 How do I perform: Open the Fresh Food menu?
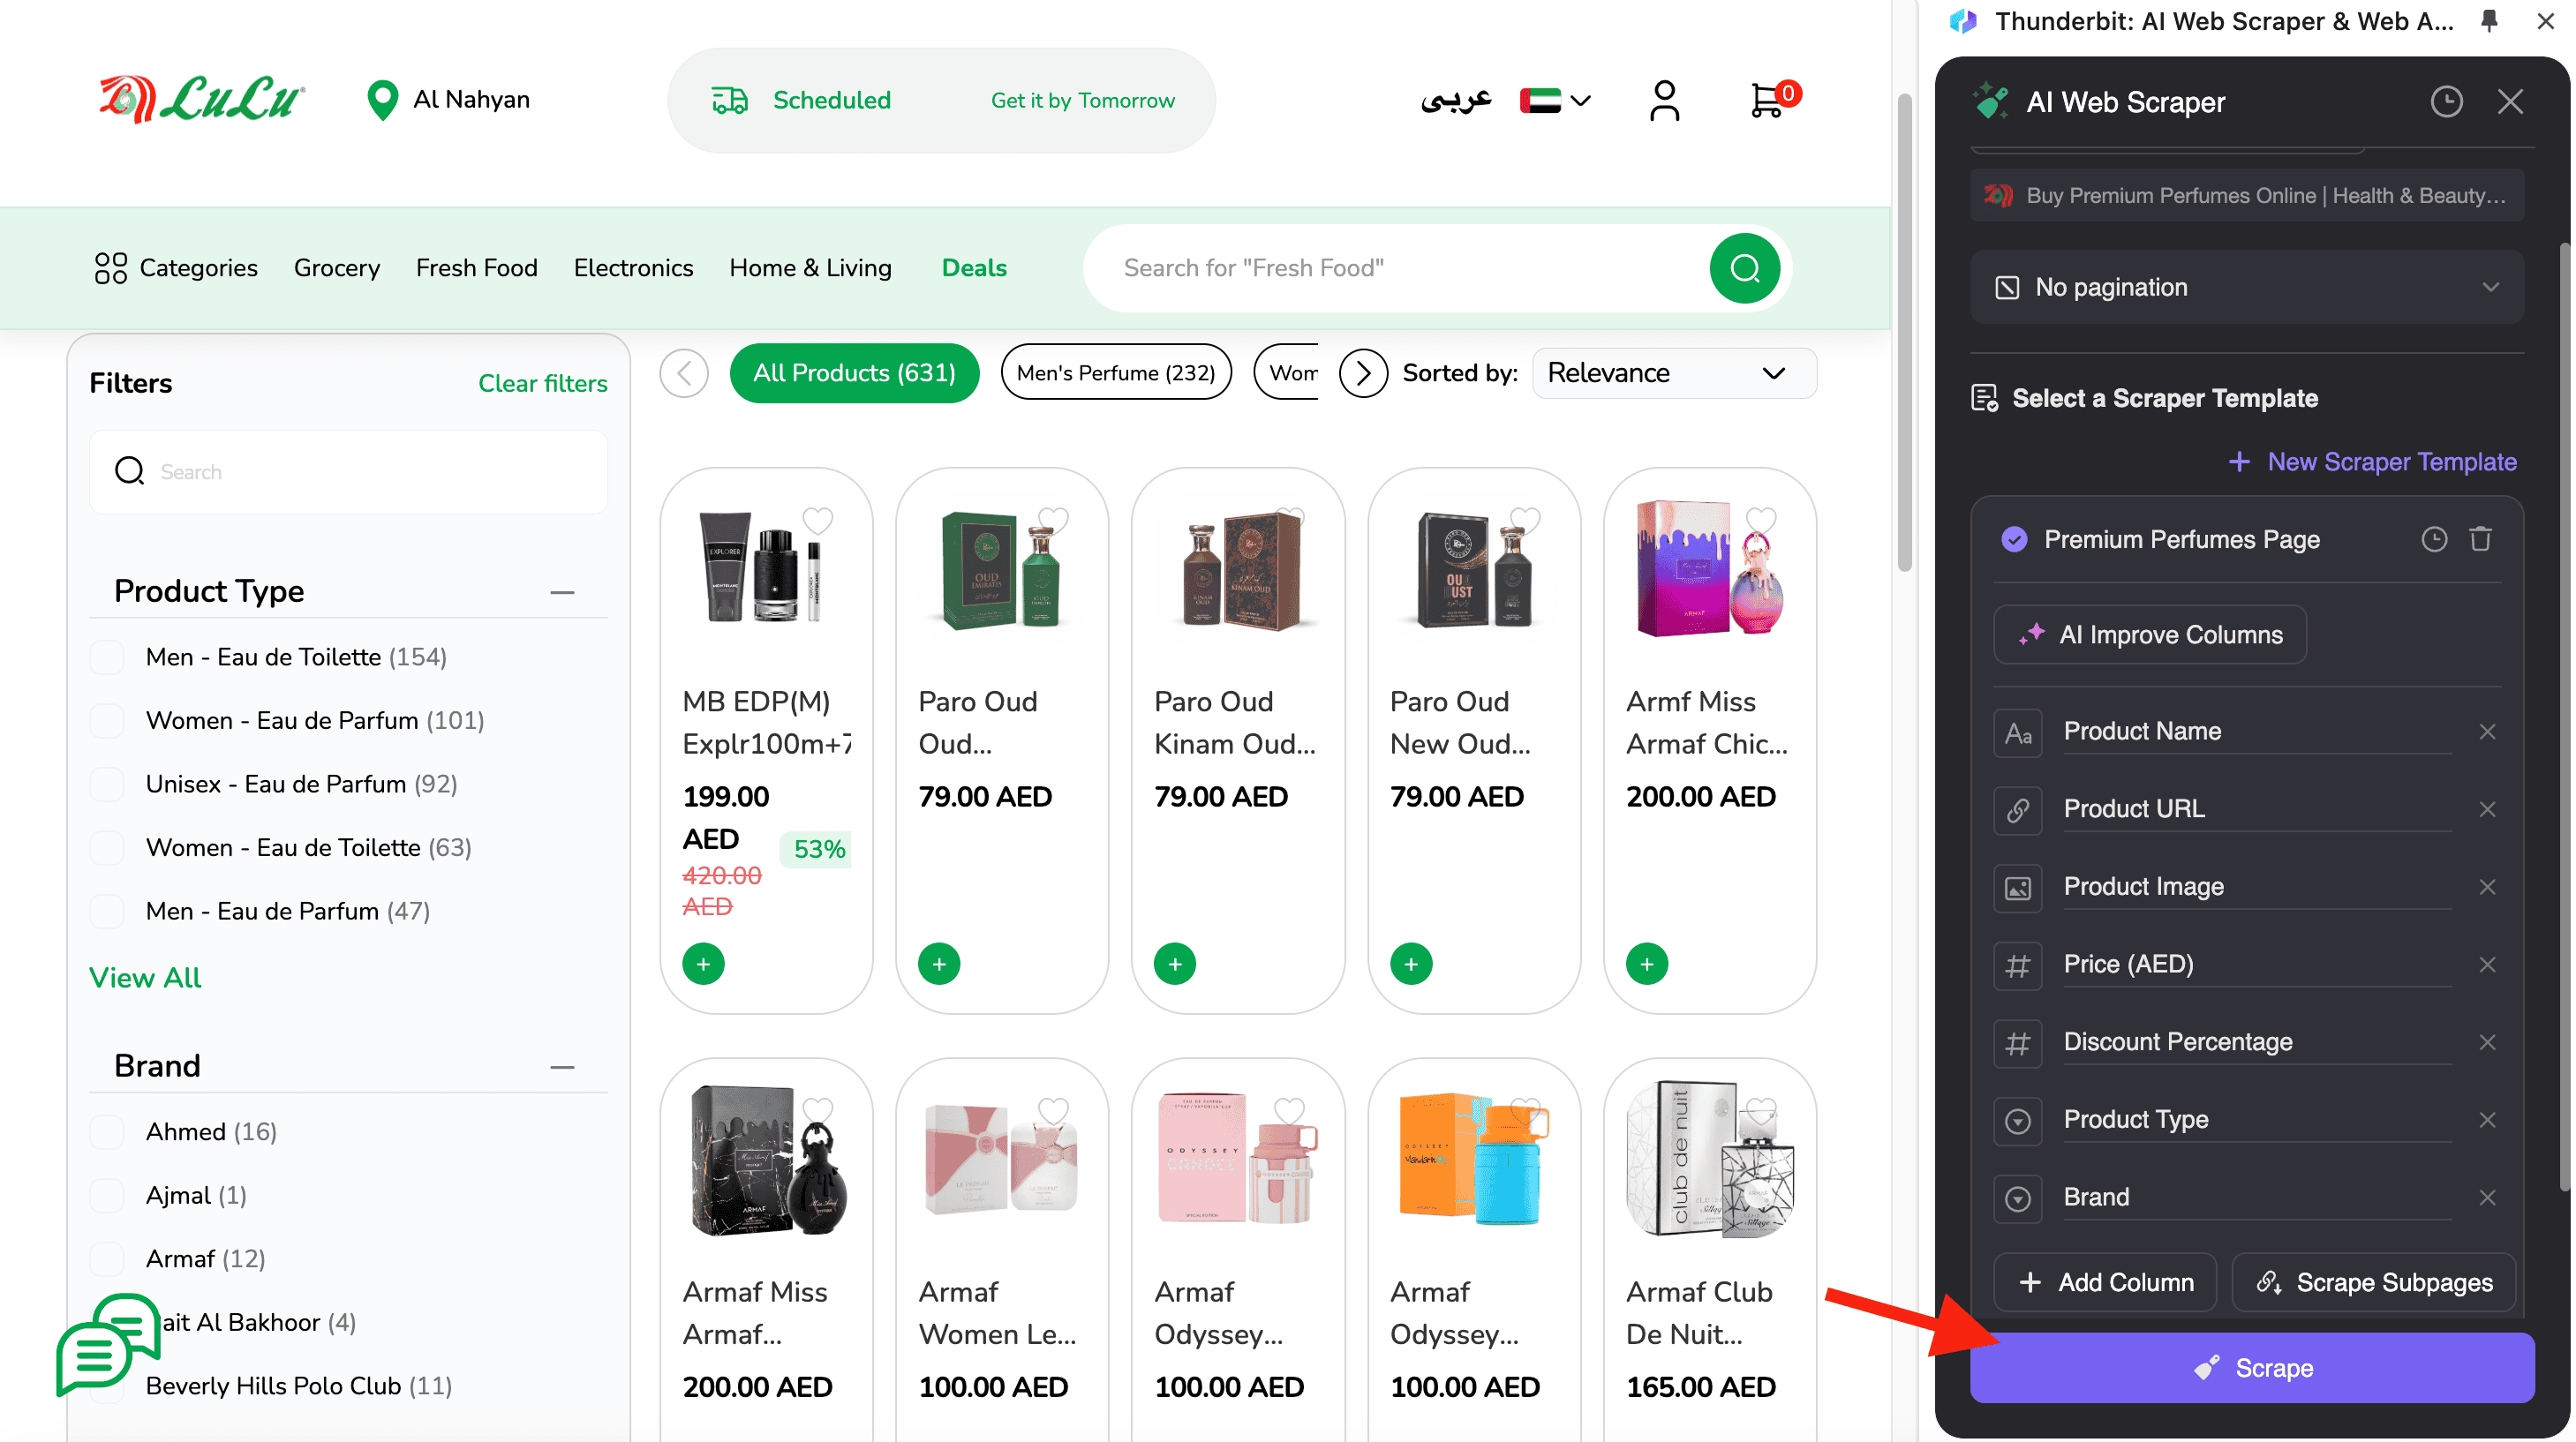[477, 268]
